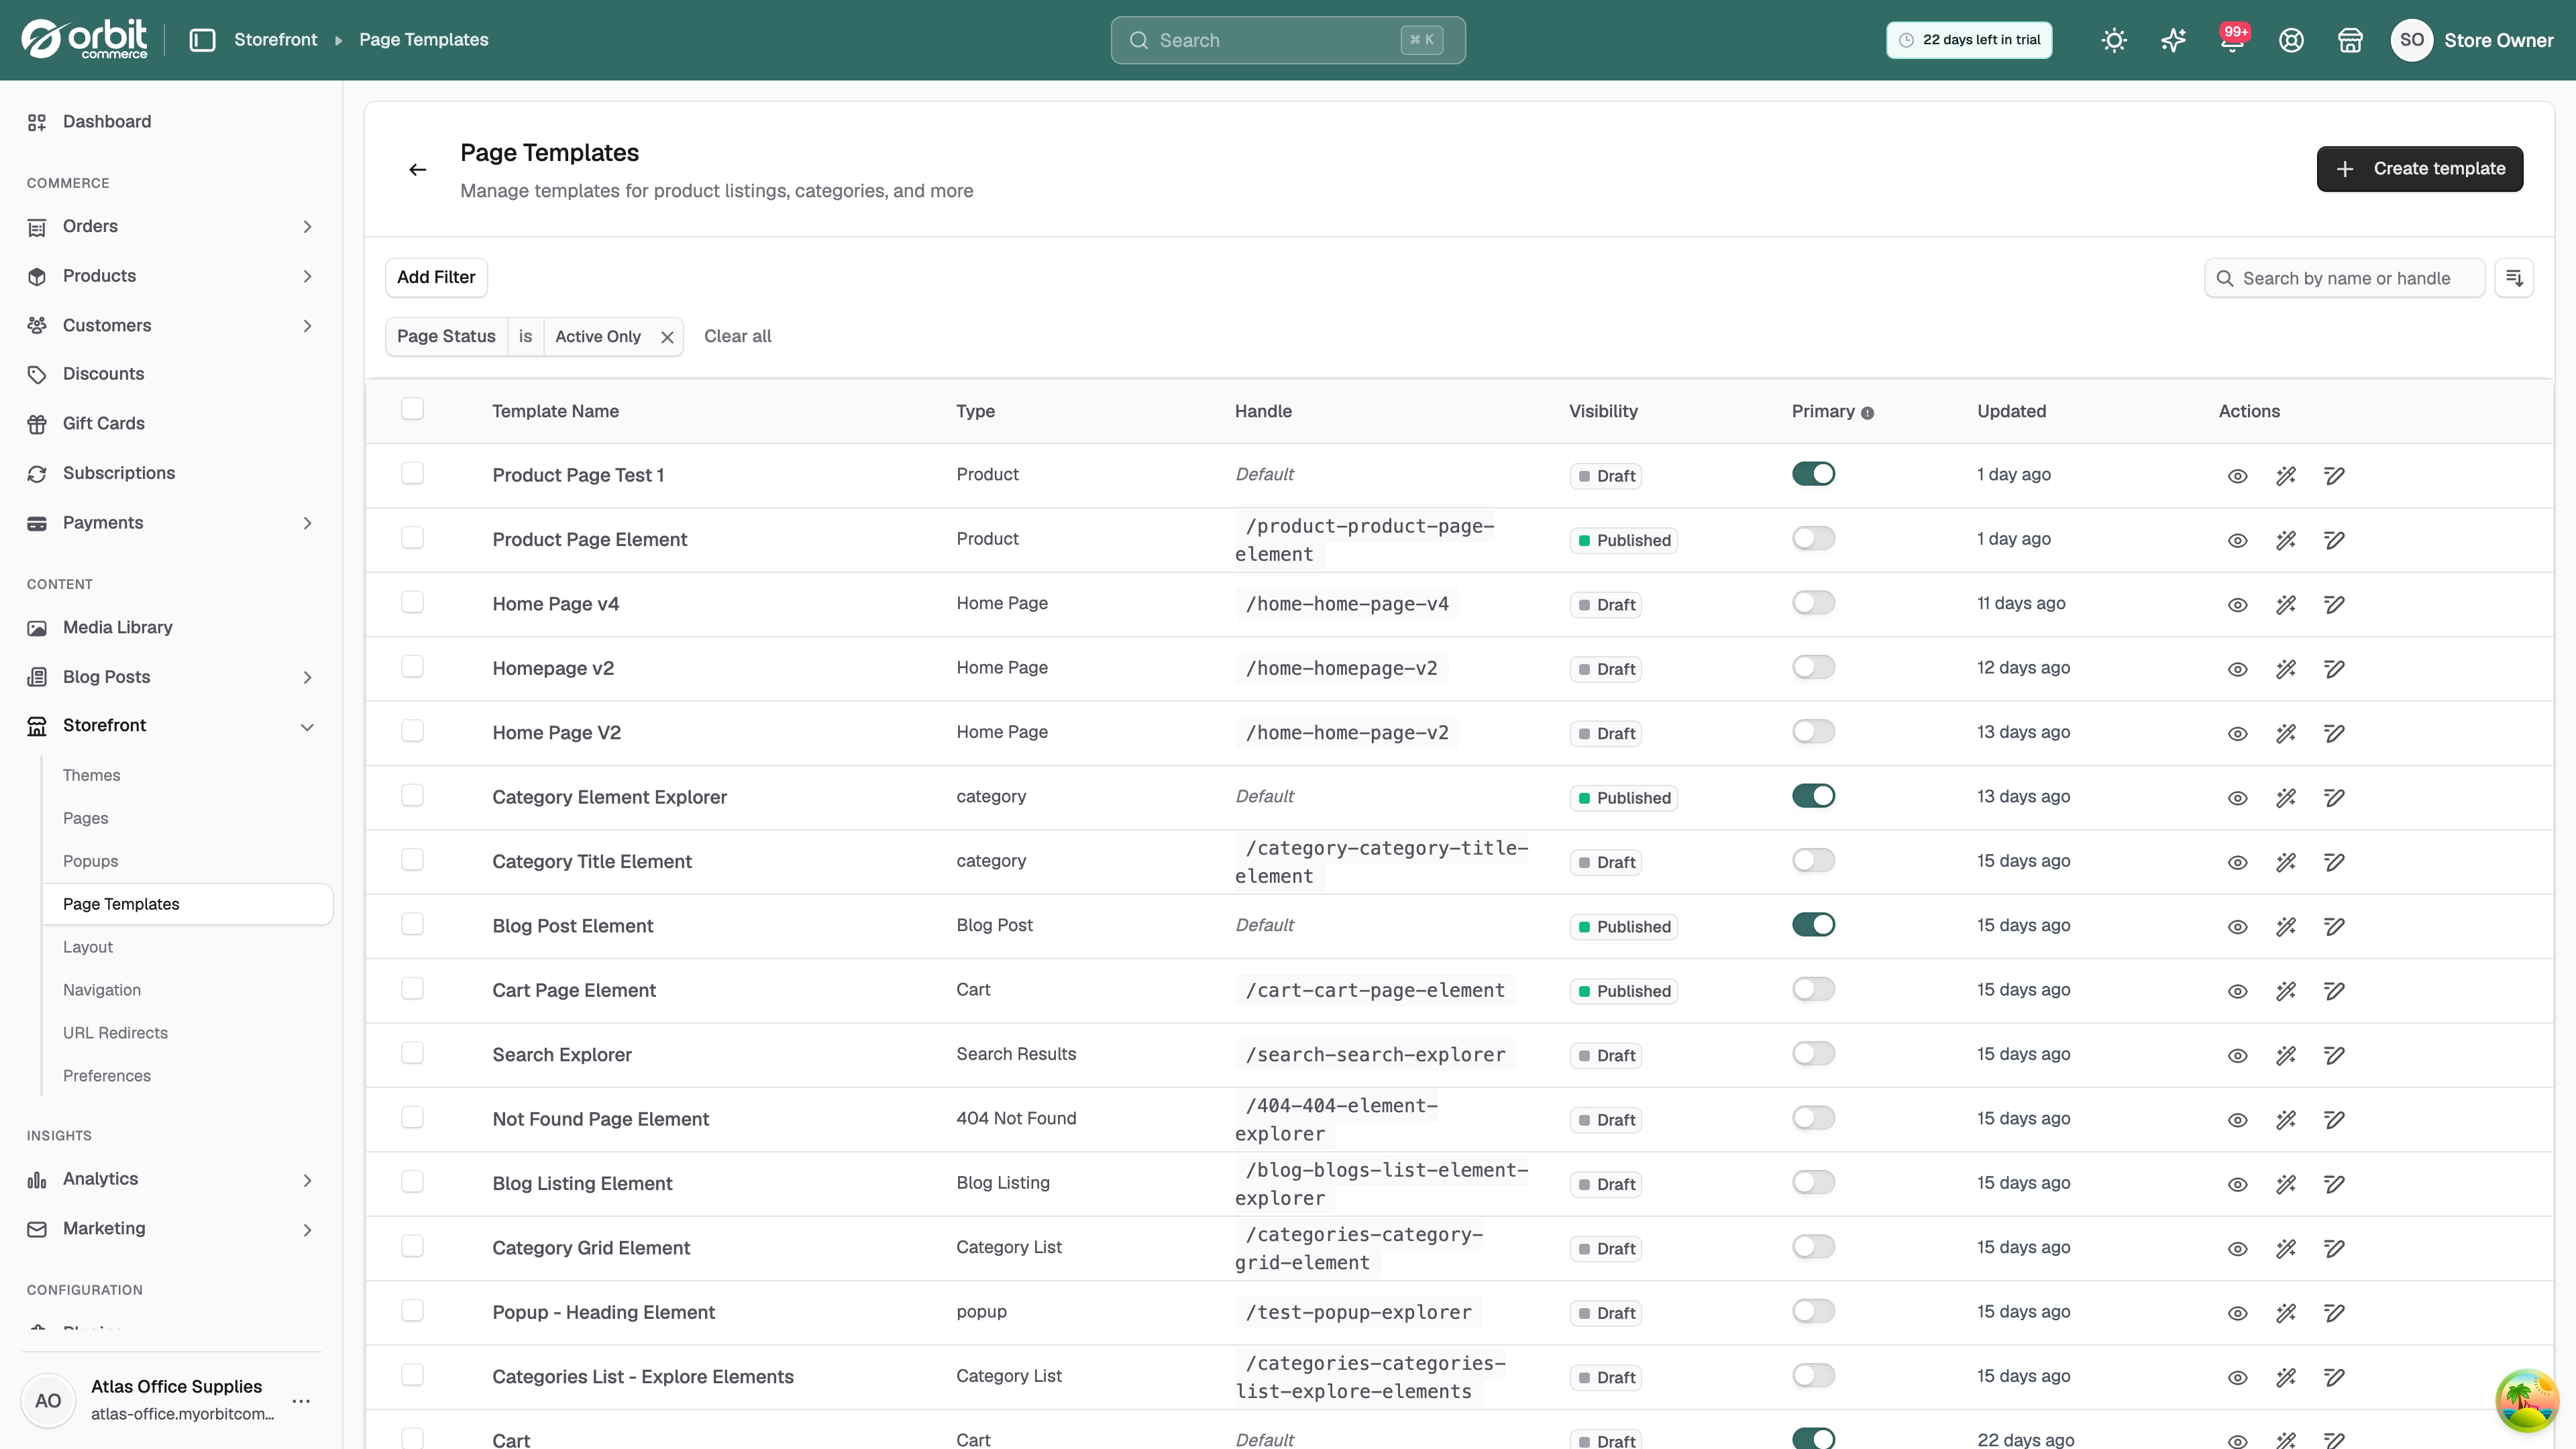2576x1449 pixels.
Task: Check the Product Page Test 1 row
Action: tap(412, 473)
